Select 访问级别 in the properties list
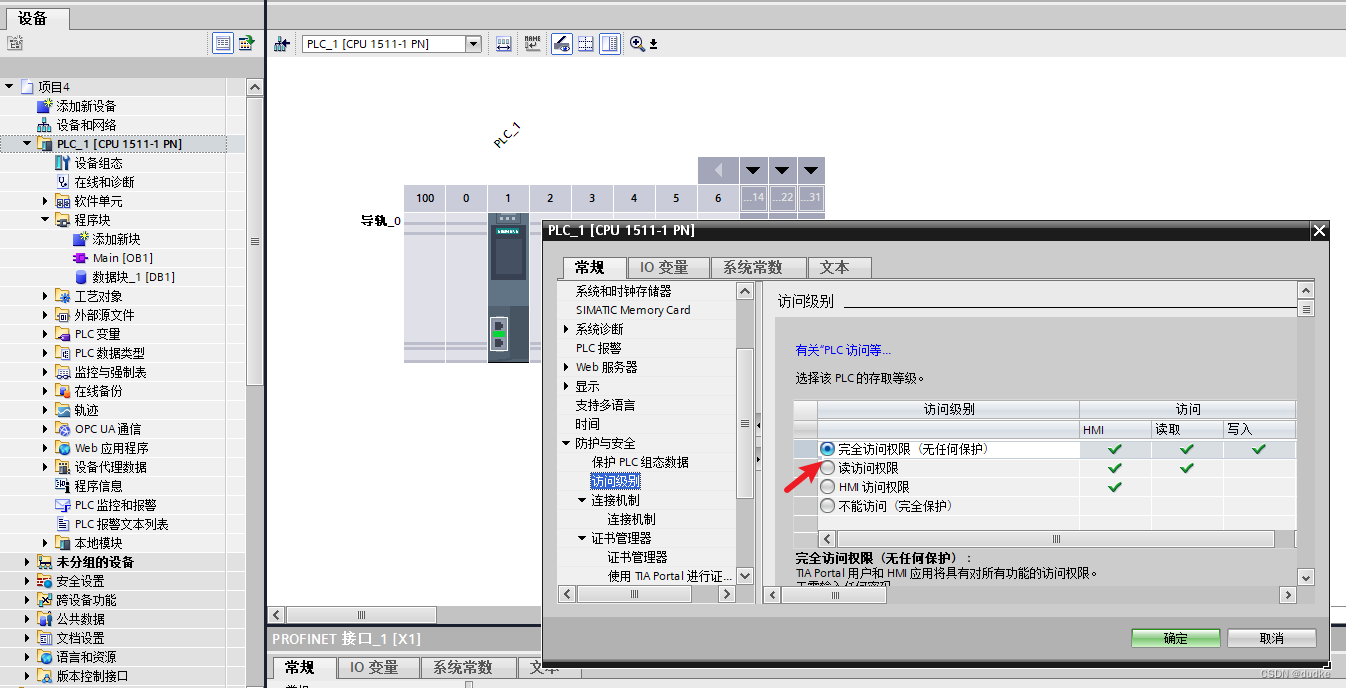The height and width of the screenshot is (688, 1346). click(616, 481)
